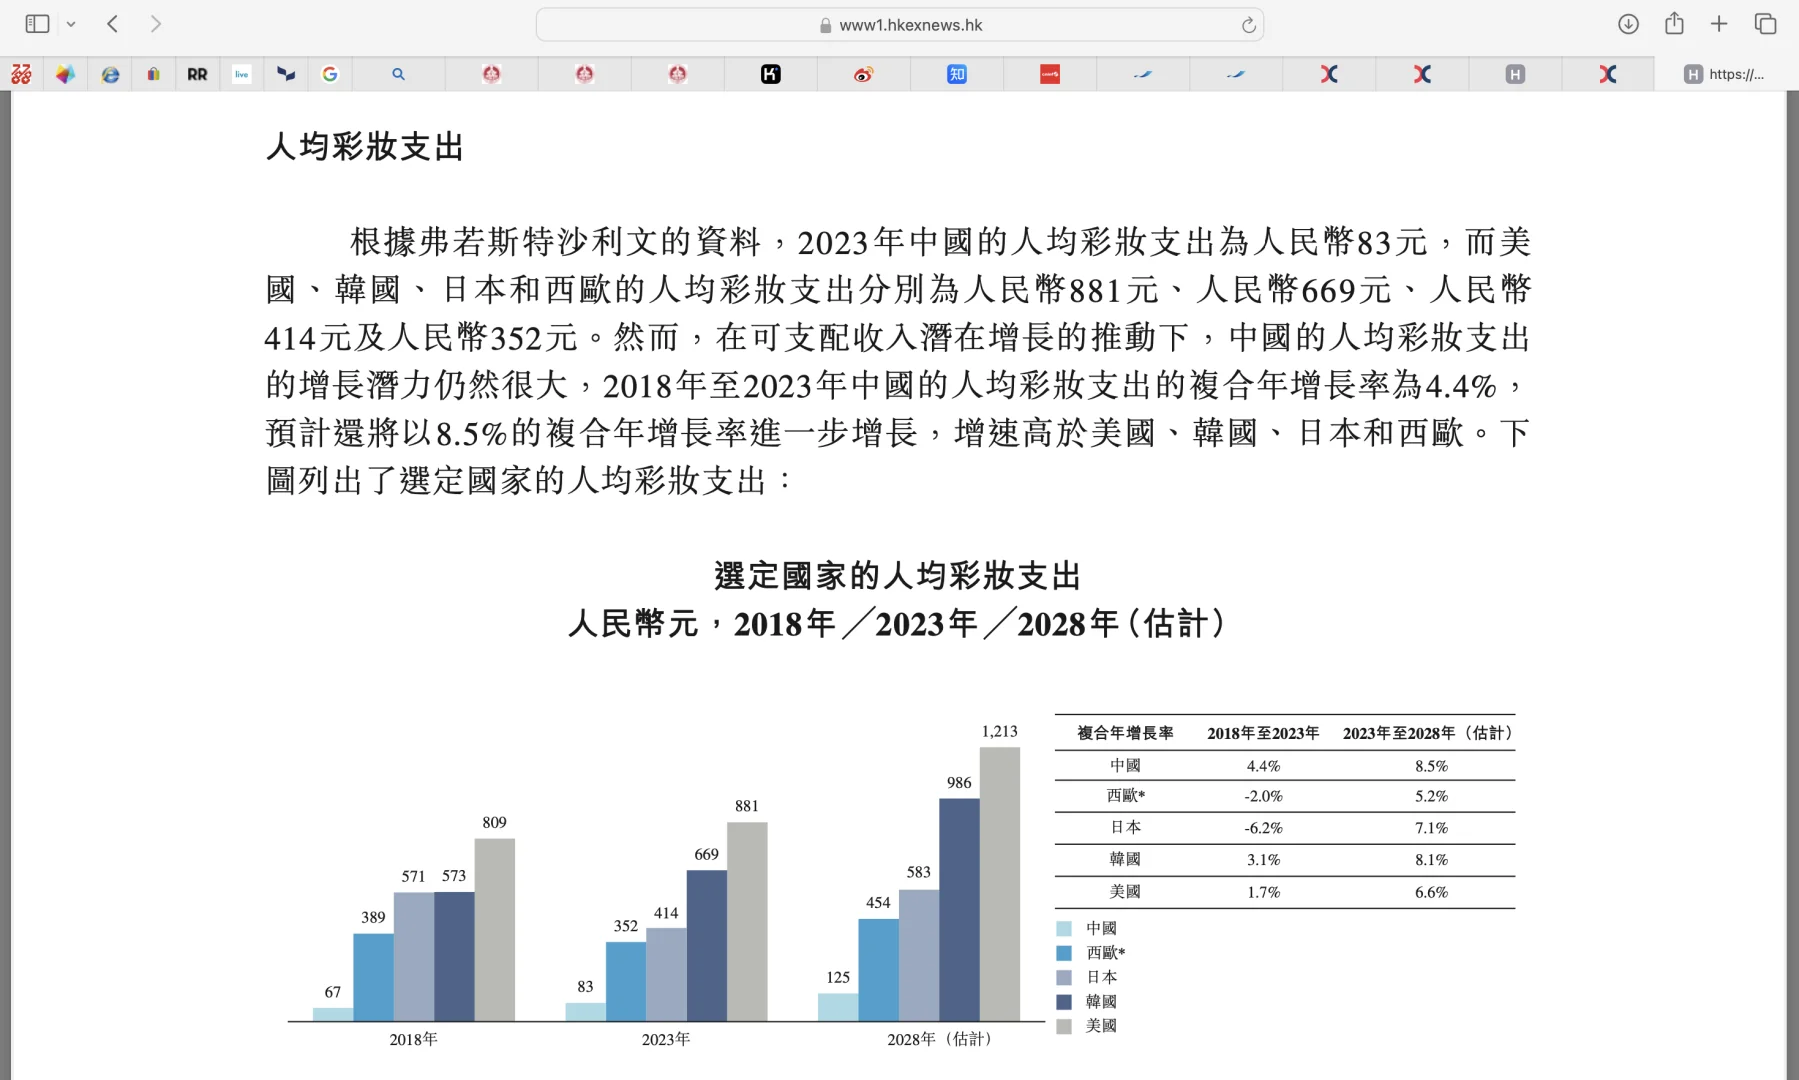This screenshot has height=1080, width=1799.
Task: Click the 西歐* legend color swatch
Action: tap(1064, 953)
